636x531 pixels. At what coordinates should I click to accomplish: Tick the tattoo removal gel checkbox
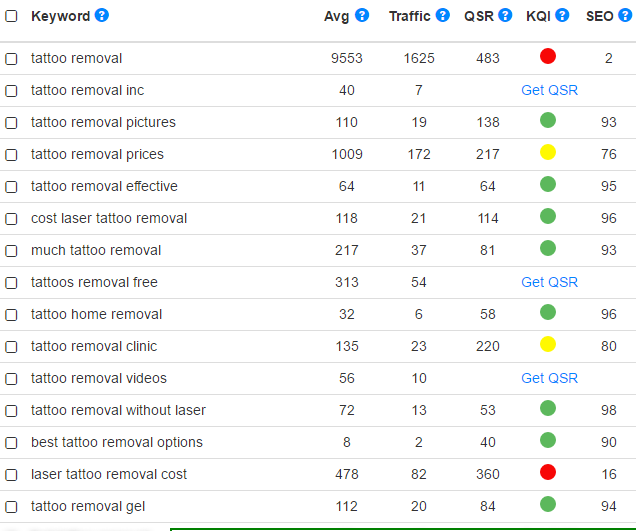[11, 507]
